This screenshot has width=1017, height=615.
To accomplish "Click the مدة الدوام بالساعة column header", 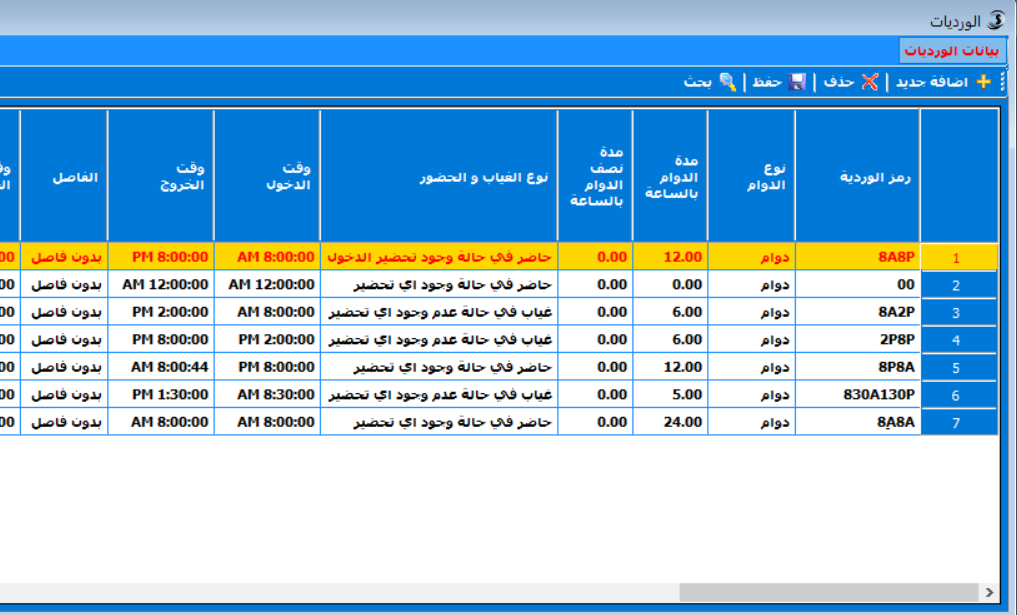I will pos(670,176).
